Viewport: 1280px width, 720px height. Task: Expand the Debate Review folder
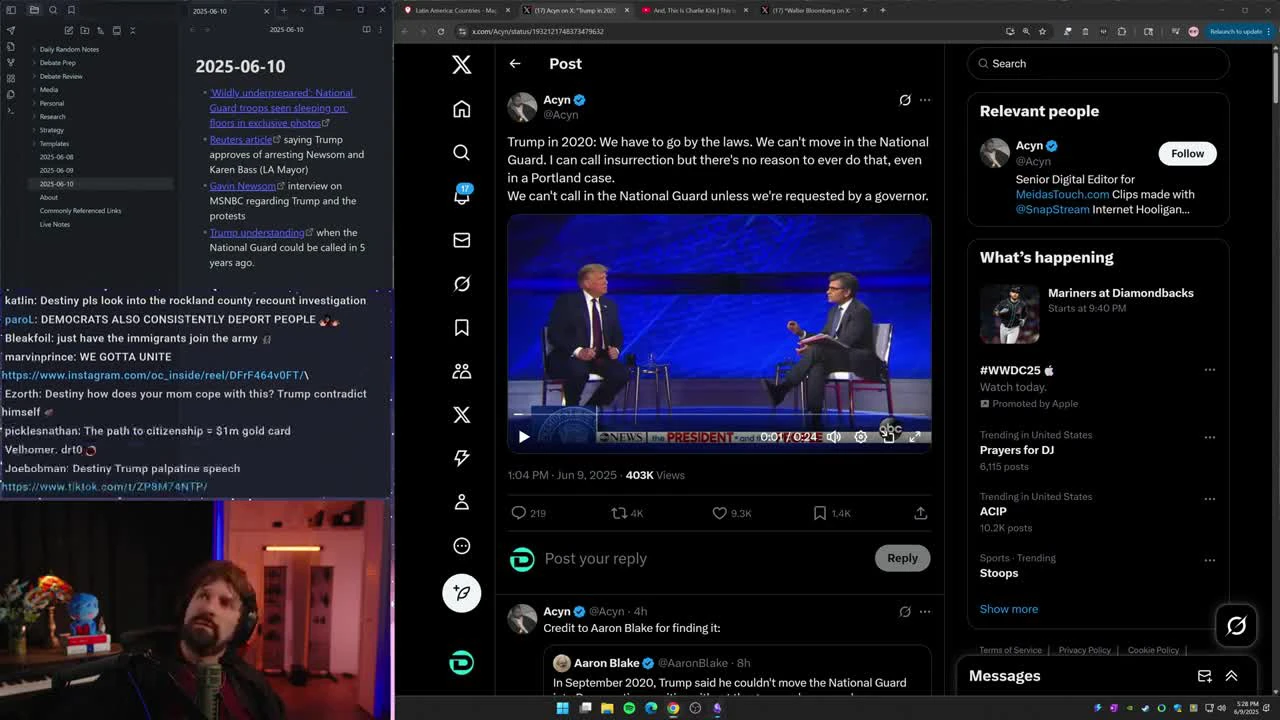[x=61, y=76]
